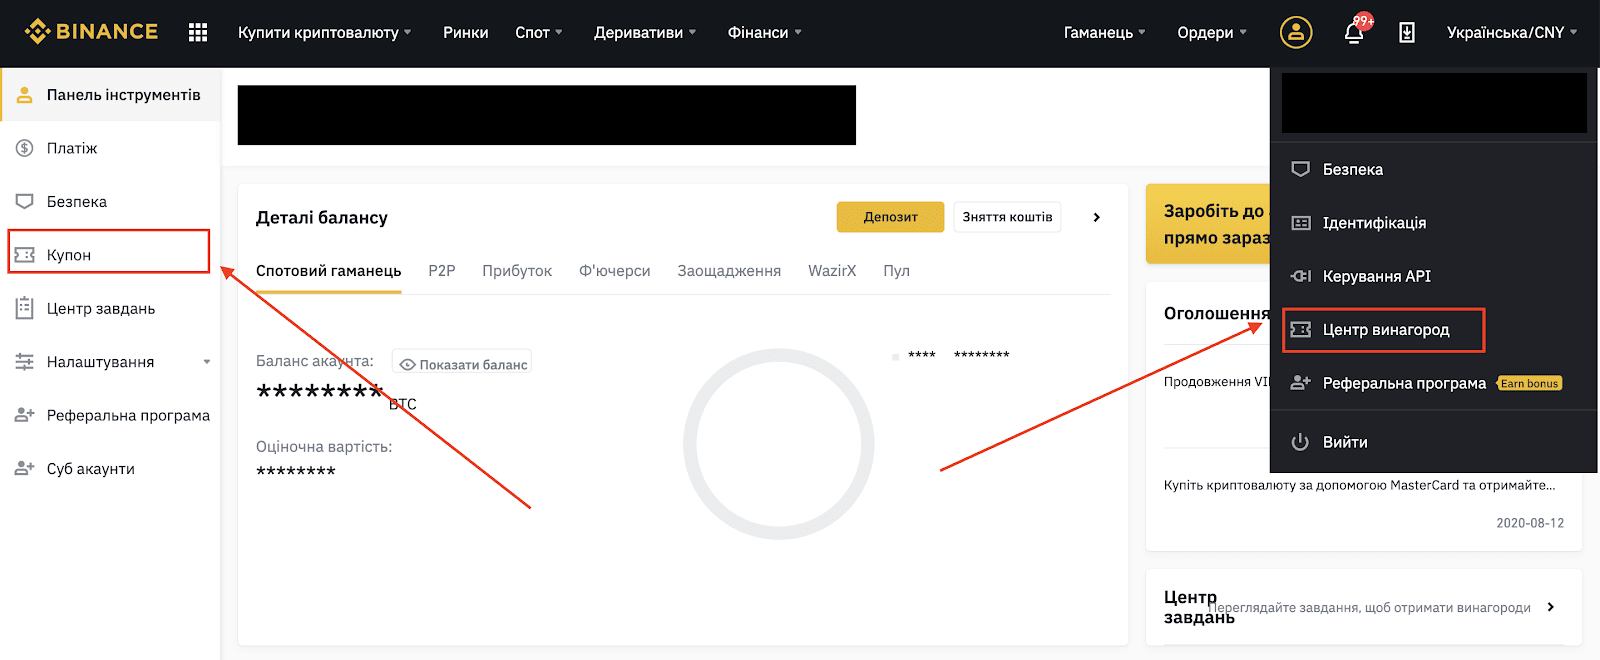Click the download app icon in header
This screenshot has height=660, width=1600.
click(x=1406, y=32)
